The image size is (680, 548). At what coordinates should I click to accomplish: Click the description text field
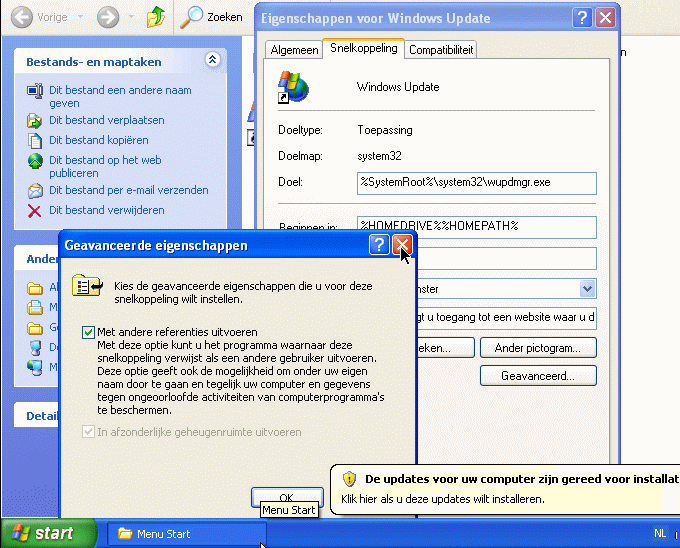pyautogui.click(x=507, y=318)
